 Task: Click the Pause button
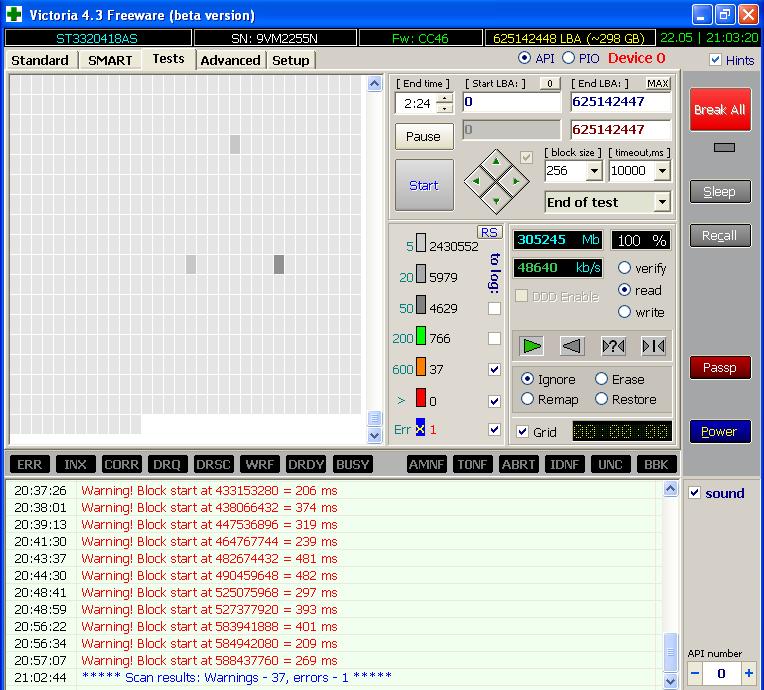[424, 136]
